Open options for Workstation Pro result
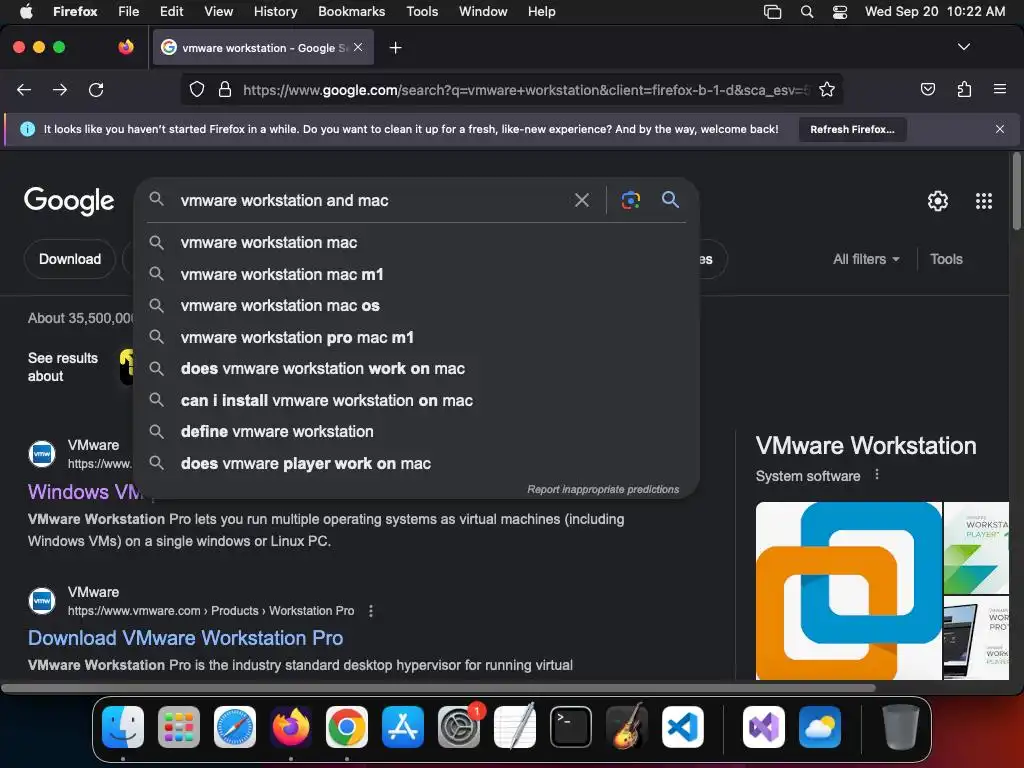Image resolution: width=1024 pixels, height=768 pixels. coord(371,611)
